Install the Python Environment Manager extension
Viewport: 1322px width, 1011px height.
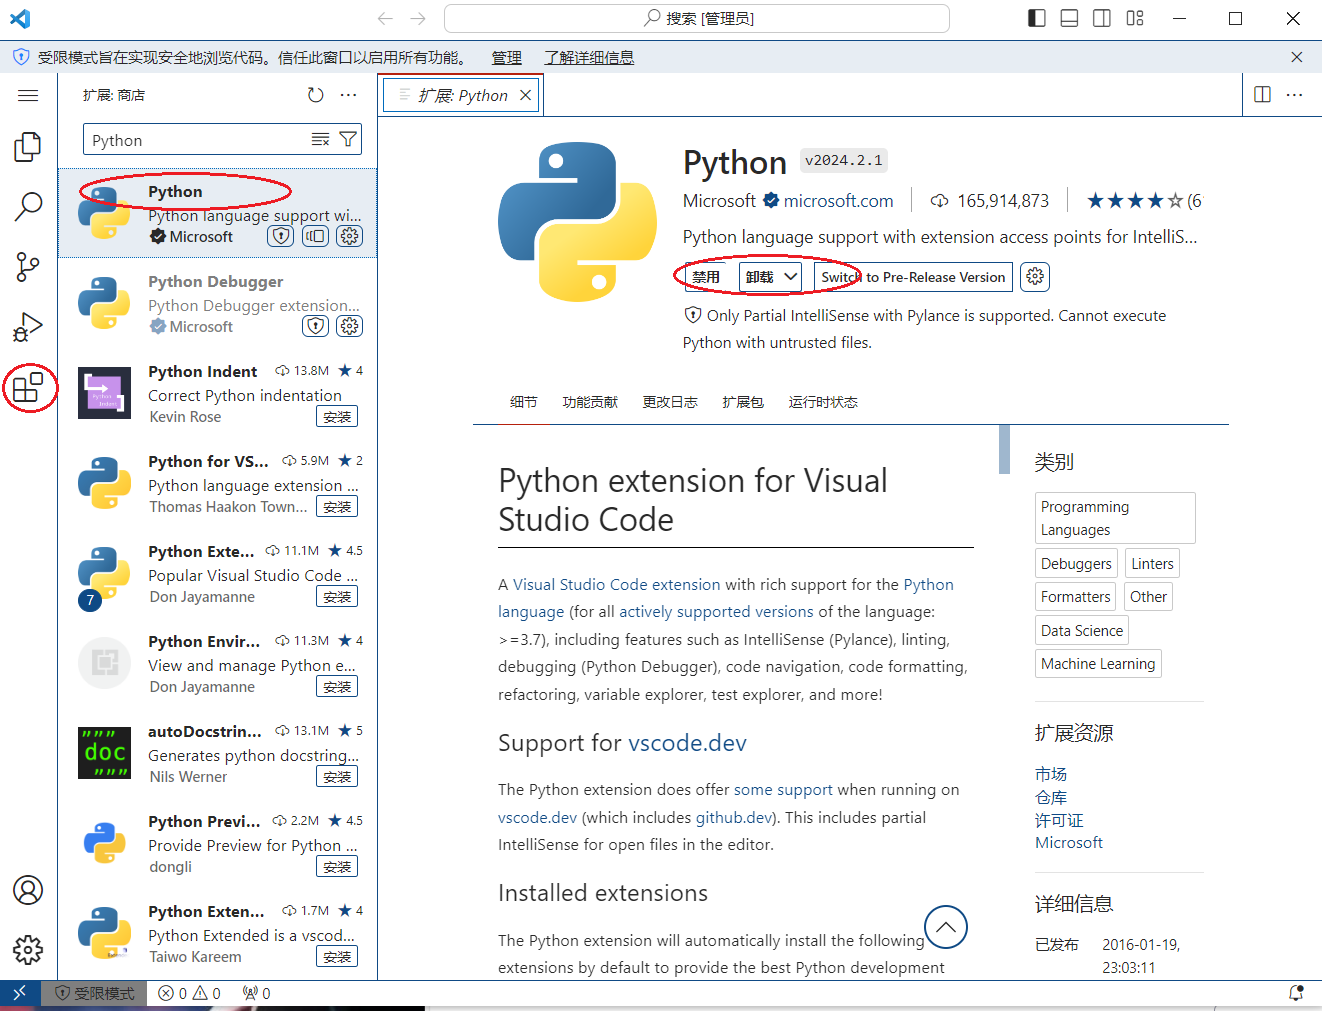point(337,687)
